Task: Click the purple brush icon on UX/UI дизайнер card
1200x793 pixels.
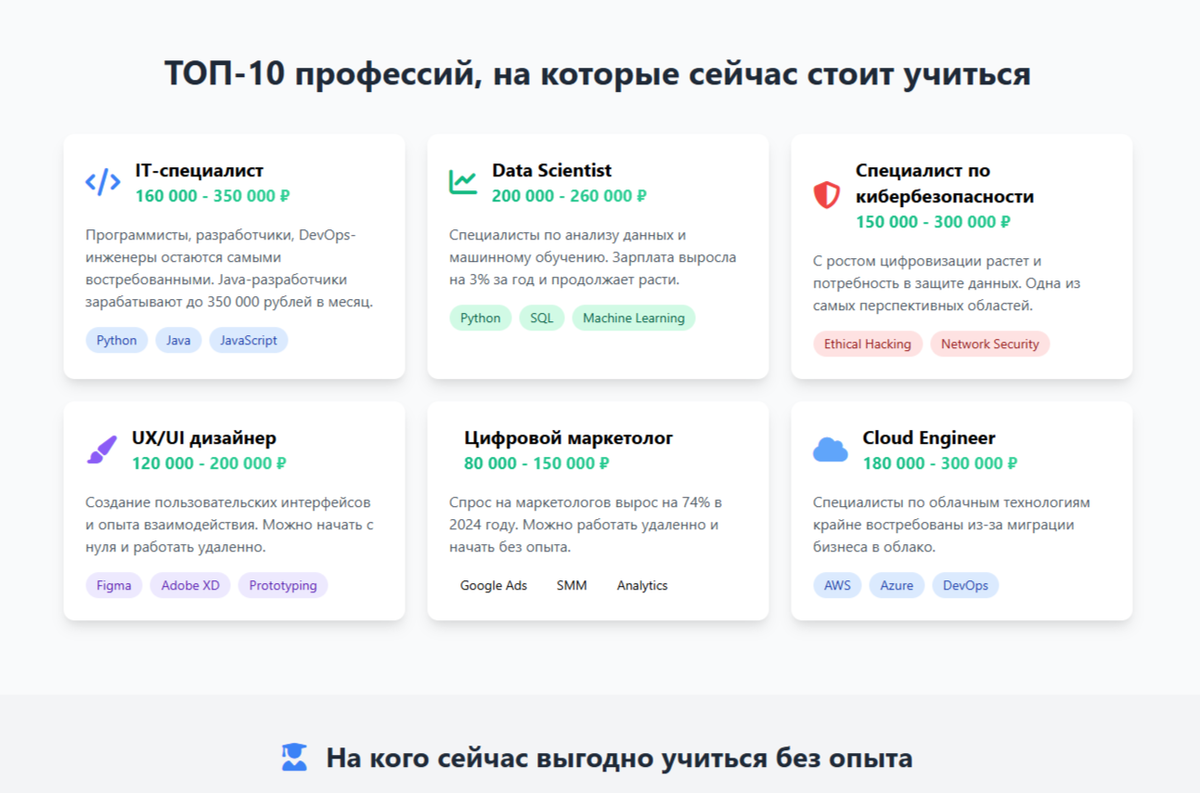Action: pyautogui.click(x=103, y=449)
